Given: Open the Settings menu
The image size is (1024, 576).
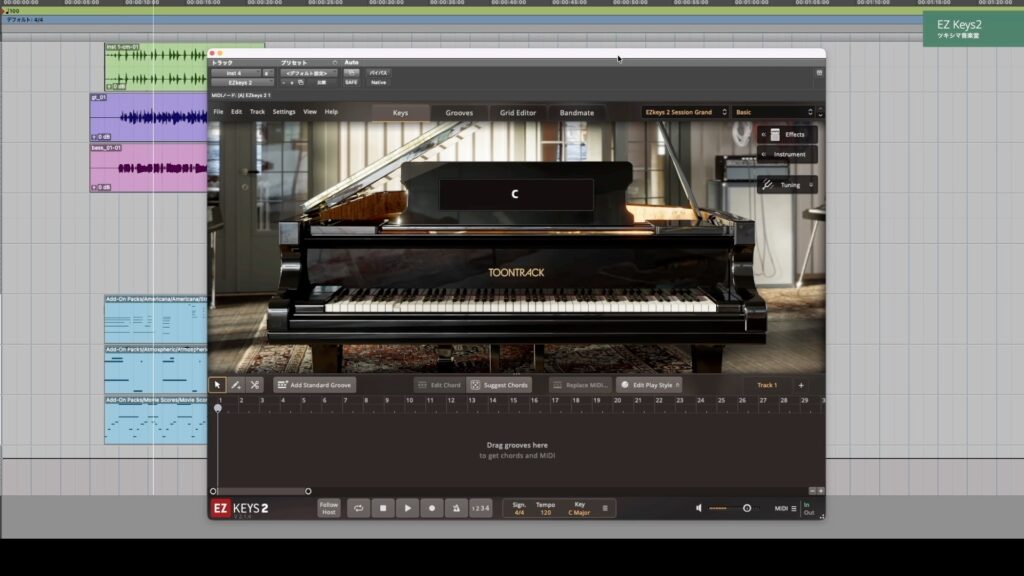Looking at the screenshot, I should pyautogui.click(x=284, y=112).
